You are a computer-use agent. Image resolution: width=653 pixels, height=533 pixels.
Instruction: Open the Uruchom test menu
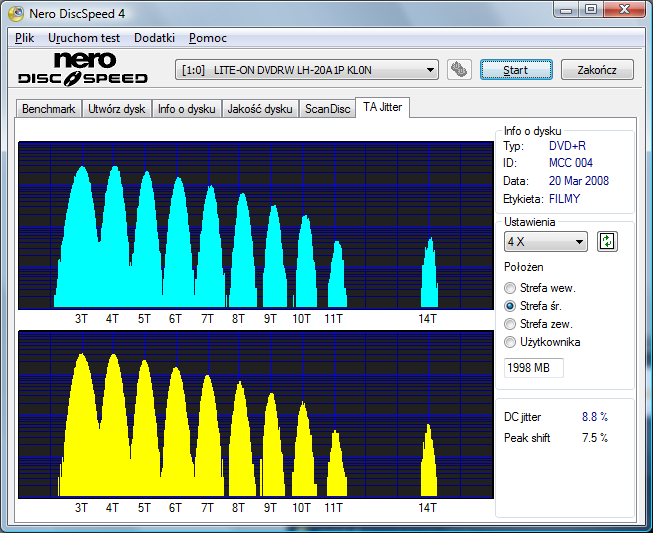[84, 38]
